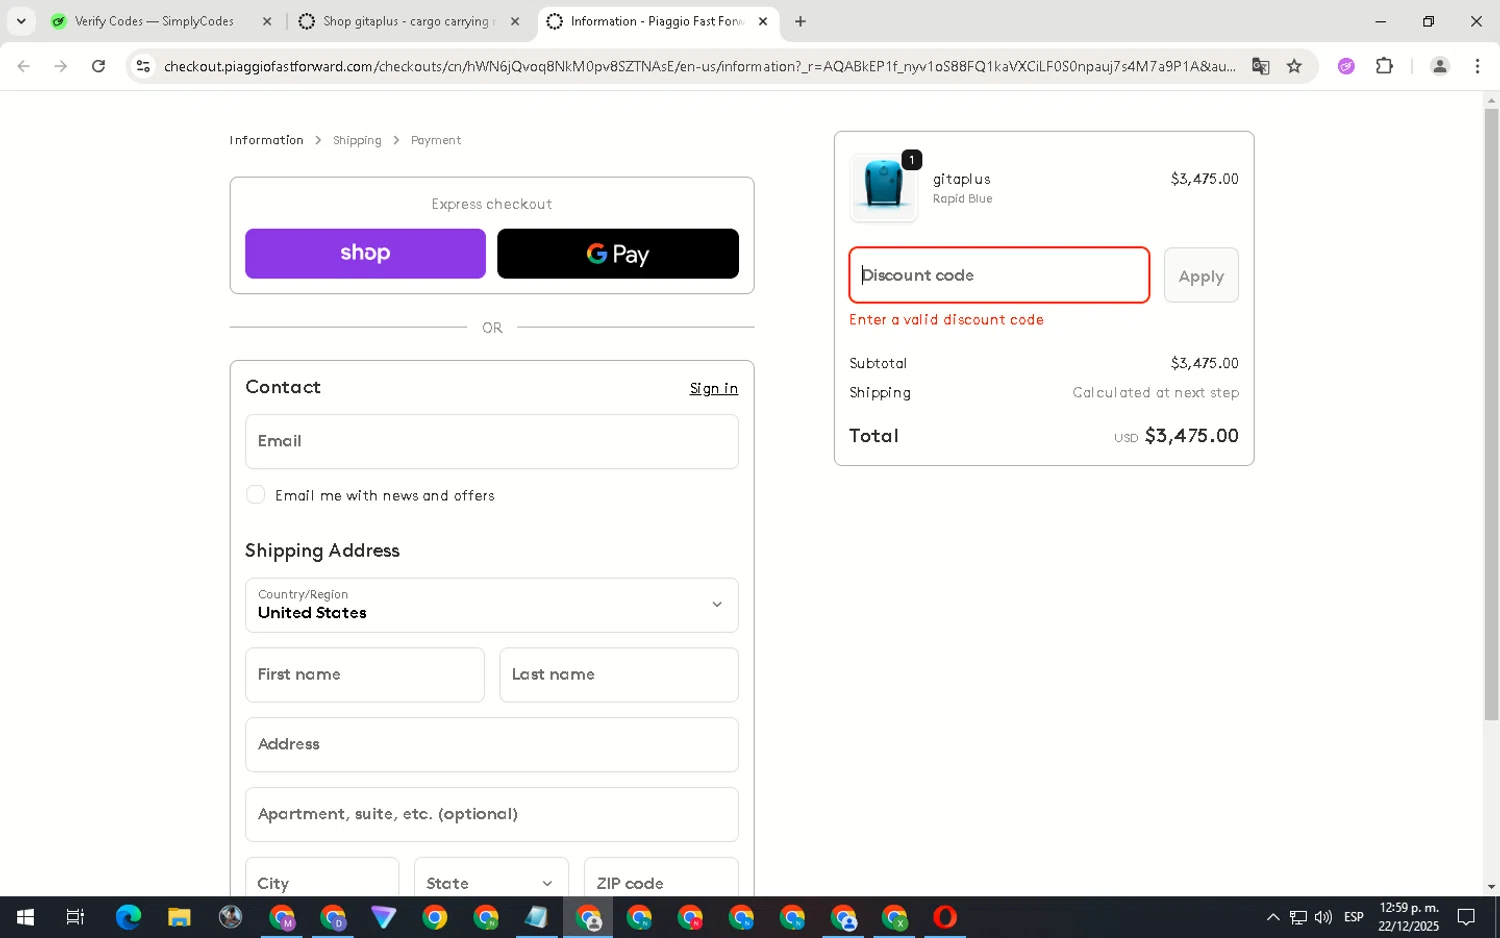The image size is (1500, 938).
Task: Open the Windows notification center
Action: pos(1466,917)
